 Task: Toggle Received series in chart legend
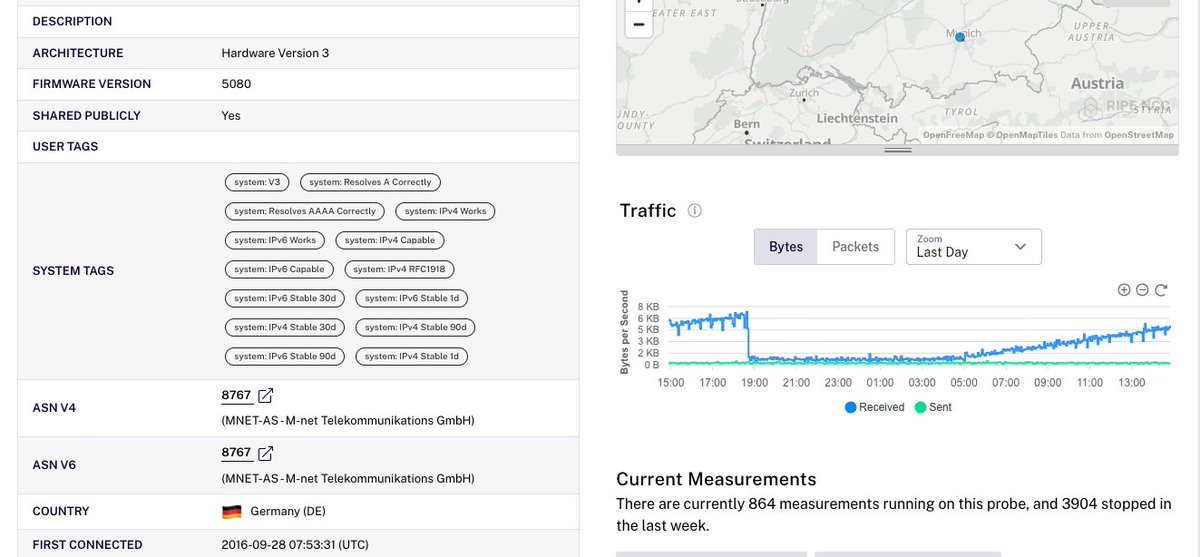[x=874, y=407]
